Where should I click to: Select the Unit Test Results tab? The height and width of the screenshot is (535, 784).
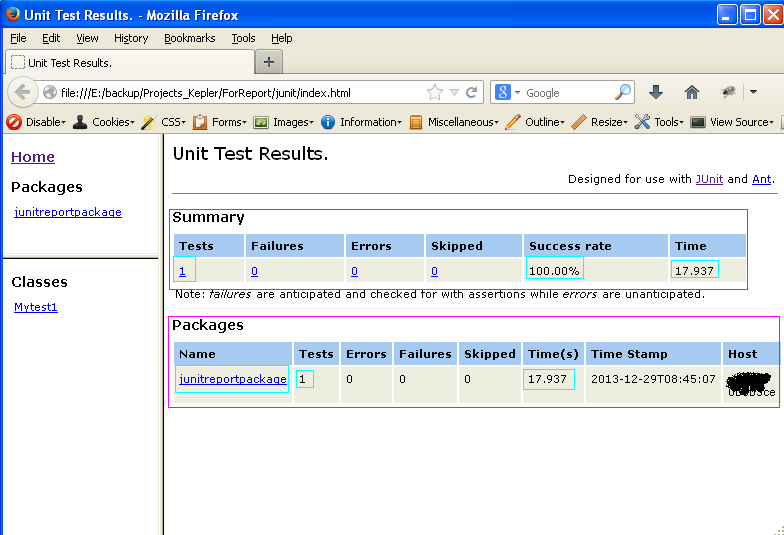click(130, 62)
